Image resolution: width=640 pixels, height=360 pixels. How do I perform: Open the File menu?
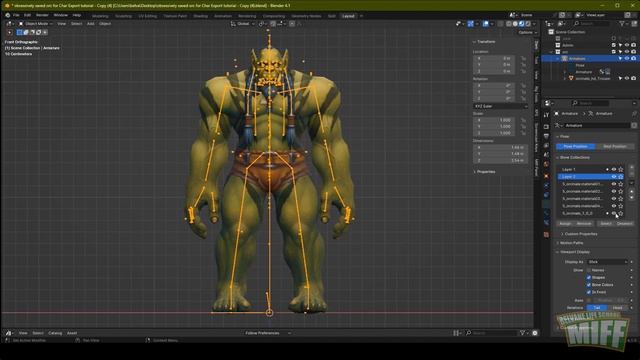click(16, 16)
